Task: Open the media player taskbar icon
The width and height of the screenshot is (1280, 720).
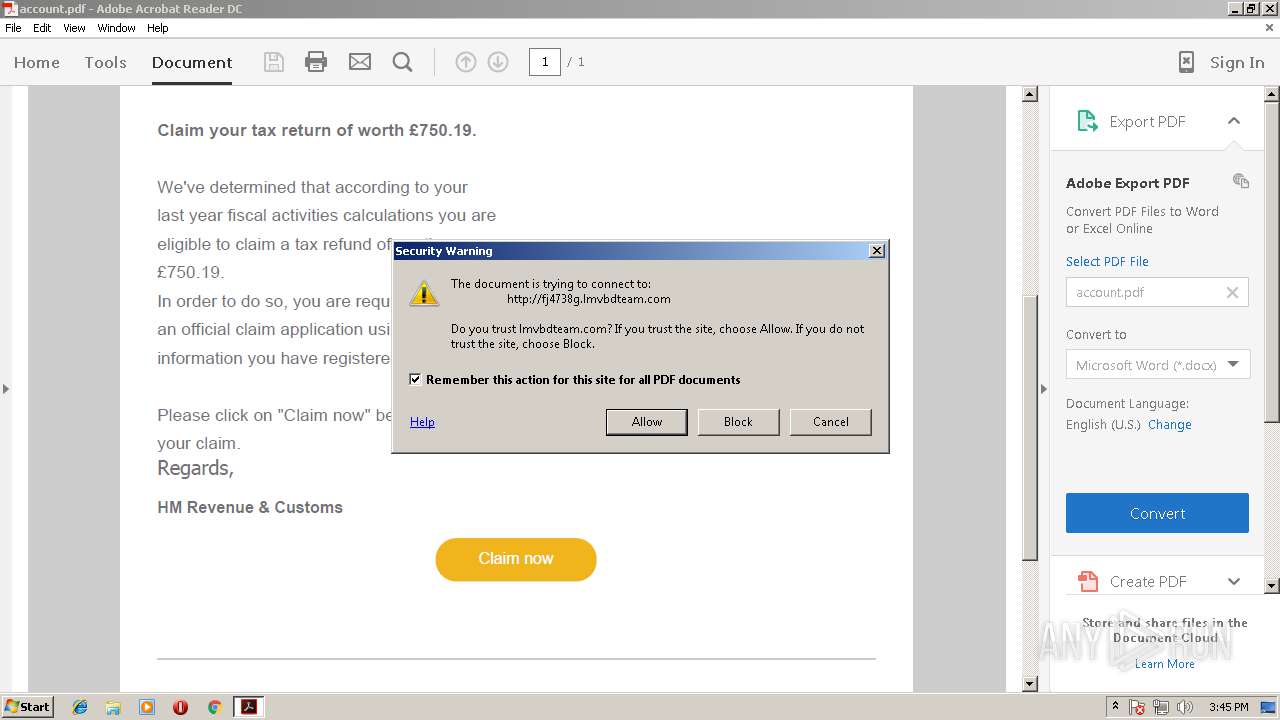Action: 147,707
